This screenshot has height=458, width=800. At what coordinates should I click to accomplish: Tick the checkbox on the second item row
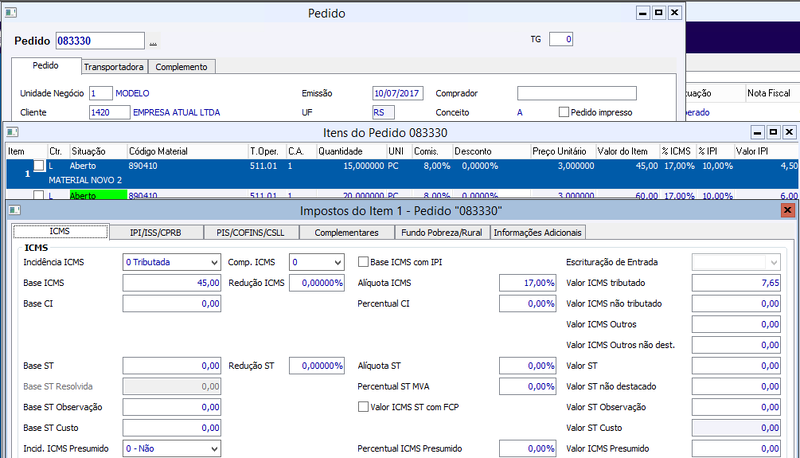tap(39, 194)
